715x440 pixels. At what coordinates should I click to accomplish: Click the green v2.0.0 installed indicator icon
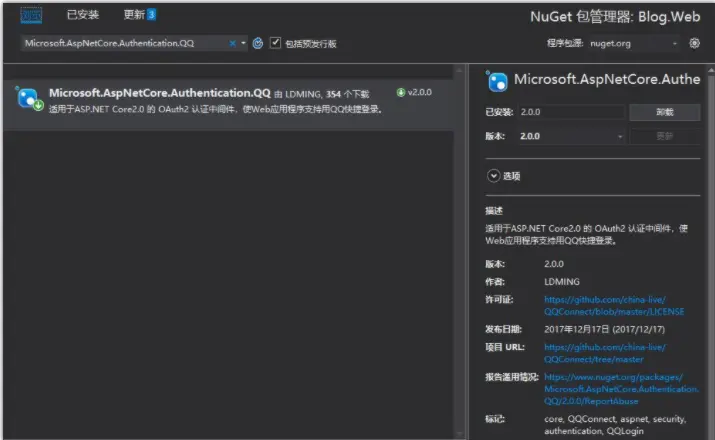point(401,93)
